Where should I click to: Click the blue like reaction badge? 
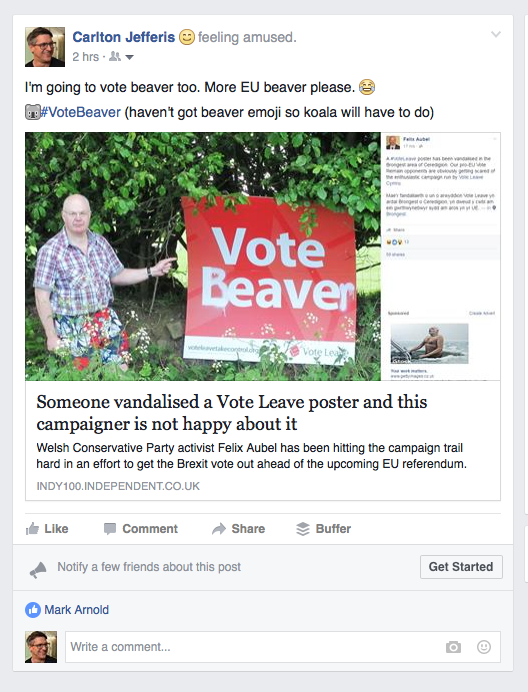(x=33, y=610)
